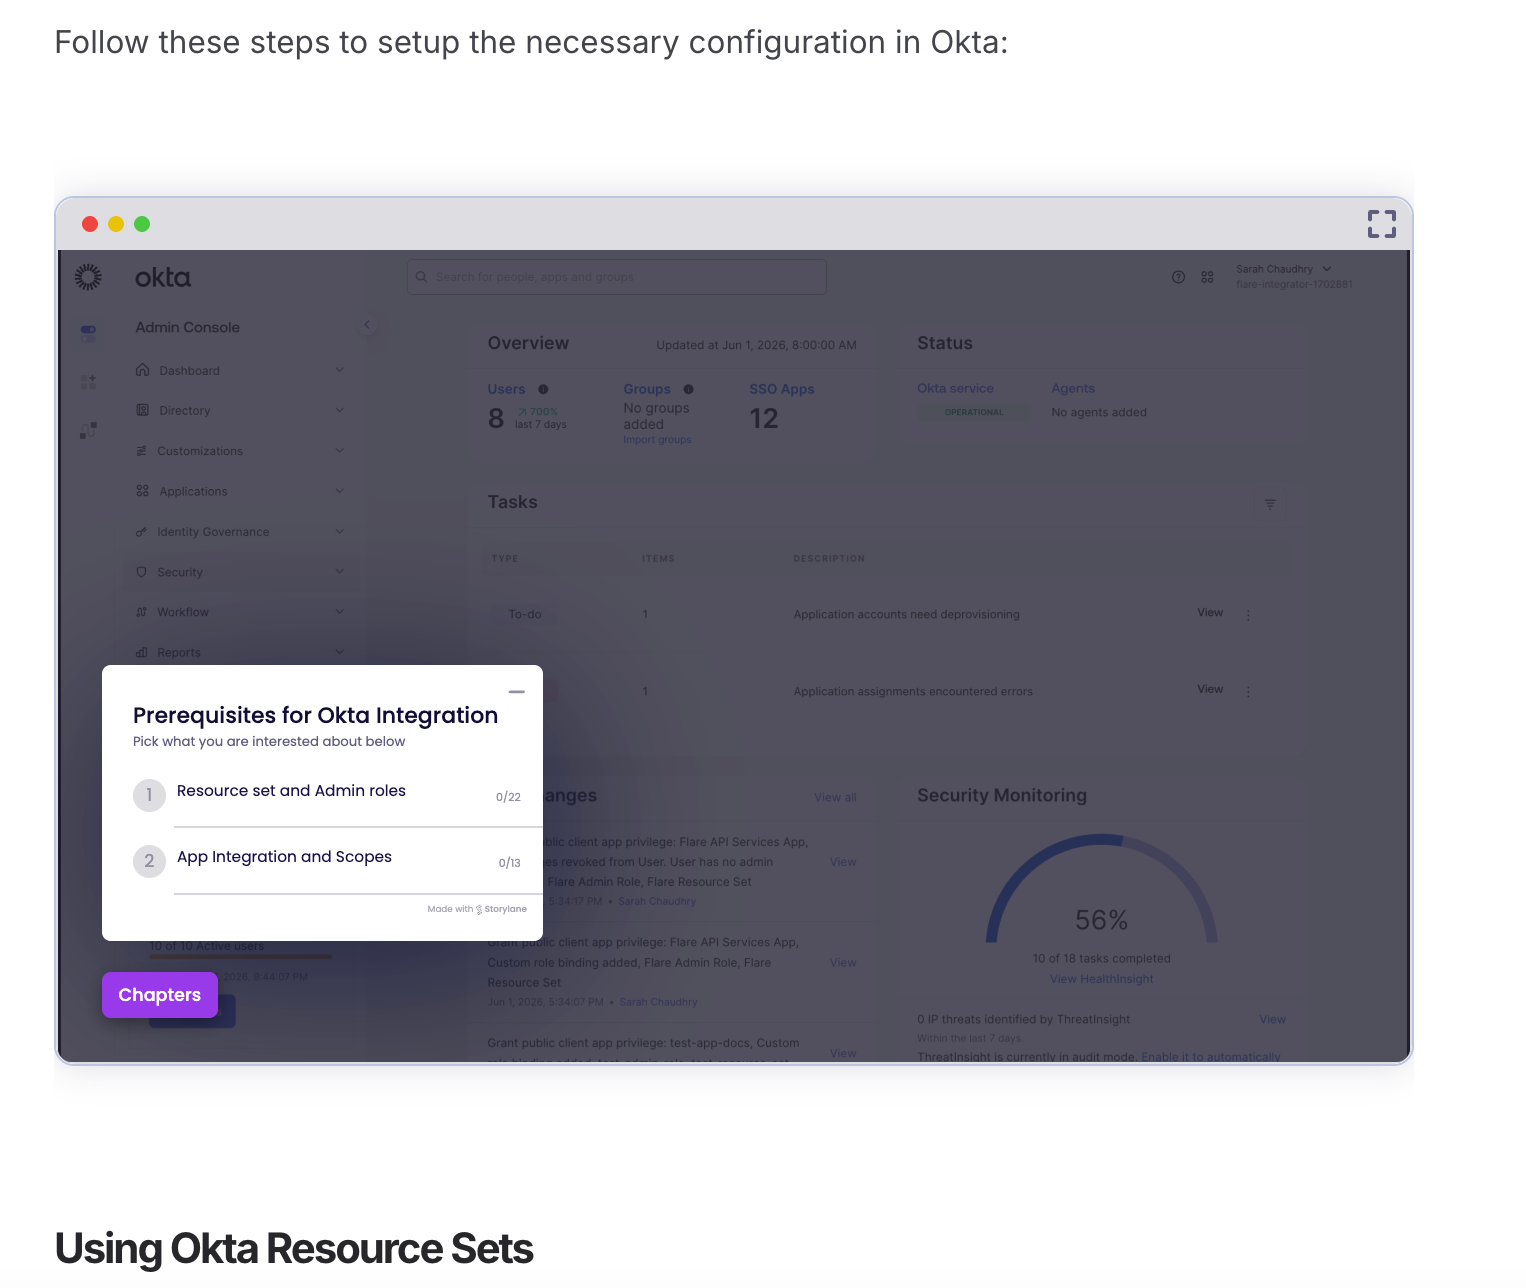Open the Okta service status link
1526x1288 pixels.
tap(955, 388)
